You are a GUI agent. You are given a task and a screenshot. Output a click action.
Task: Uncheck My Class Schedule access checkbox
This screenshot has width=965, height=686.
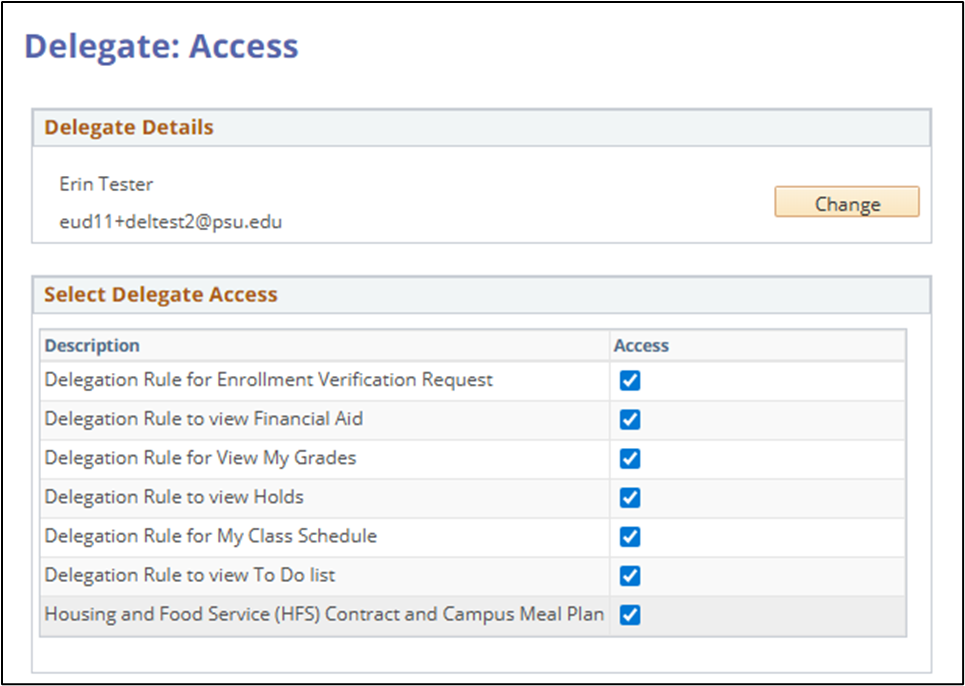[630, 537]
